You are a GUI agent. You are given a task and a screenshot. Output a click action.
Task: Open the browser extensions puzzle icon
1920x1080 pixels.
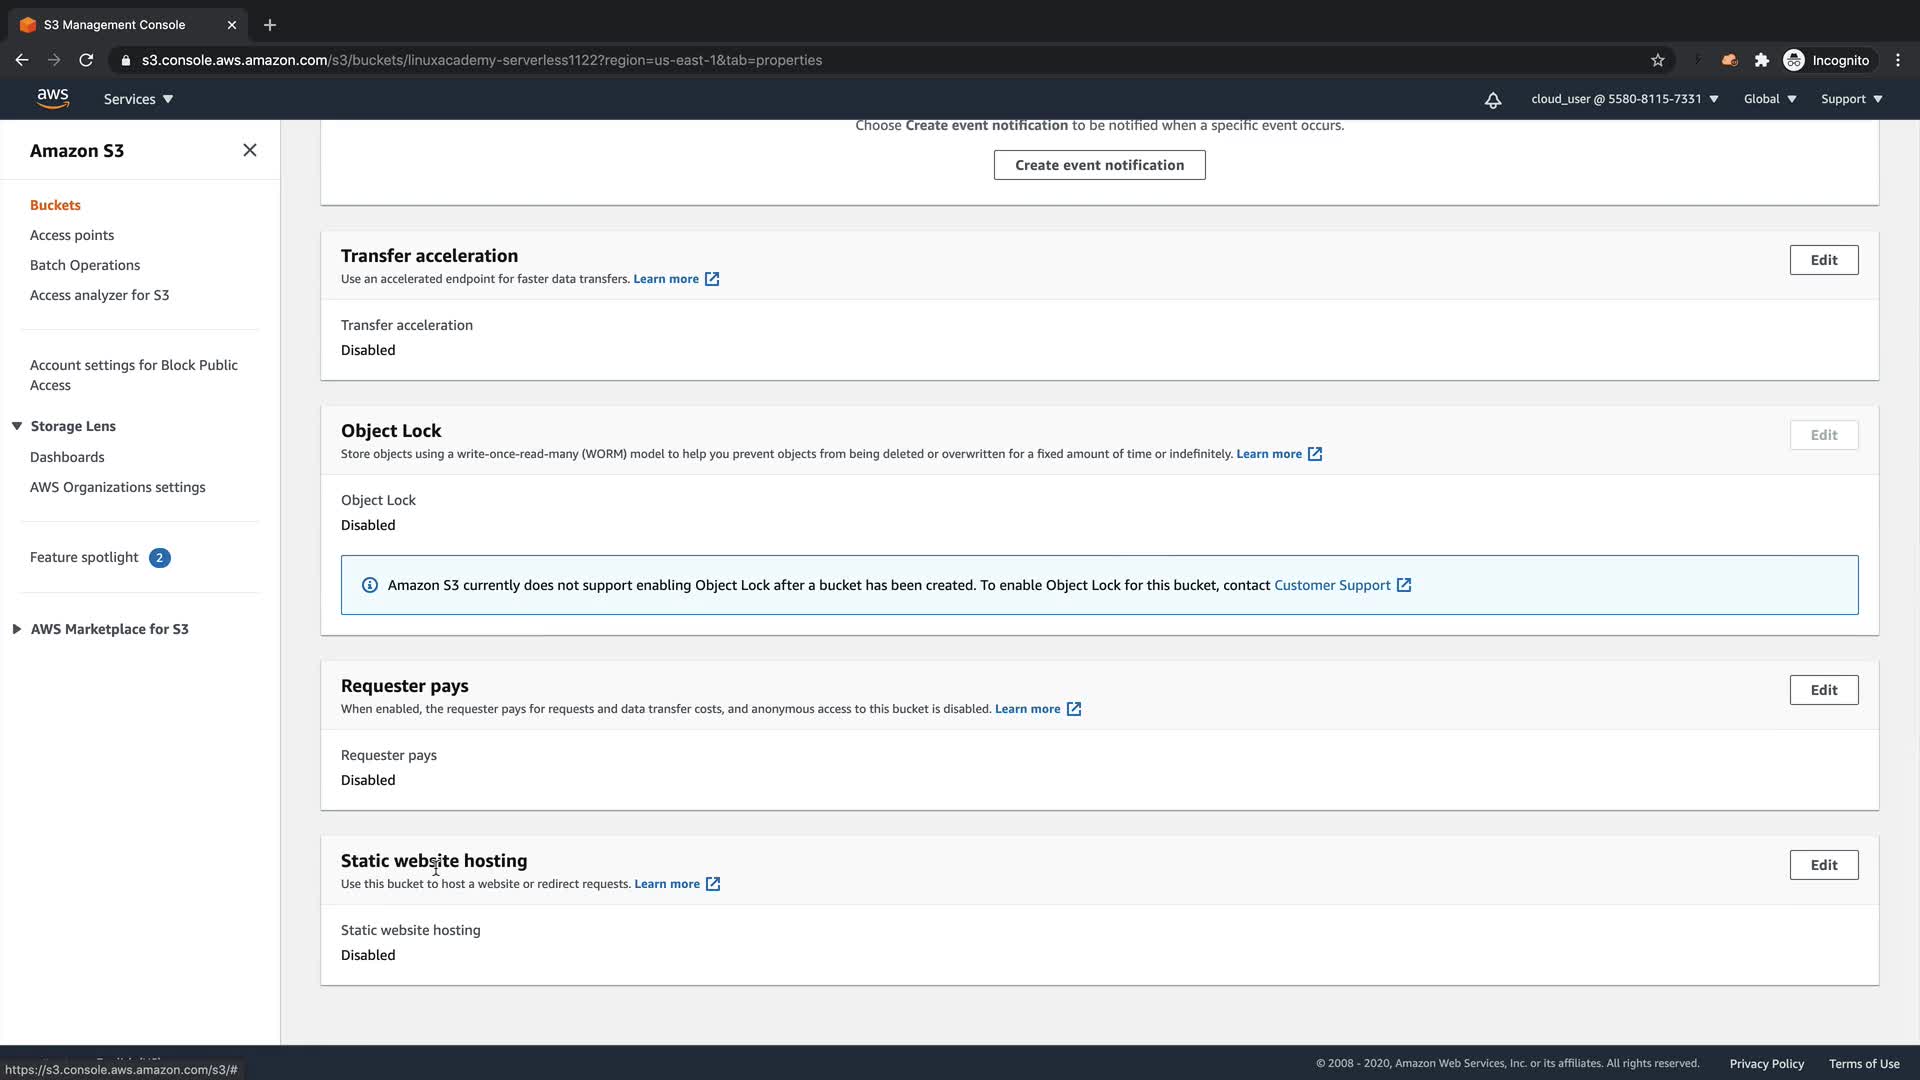[1761, 60]
